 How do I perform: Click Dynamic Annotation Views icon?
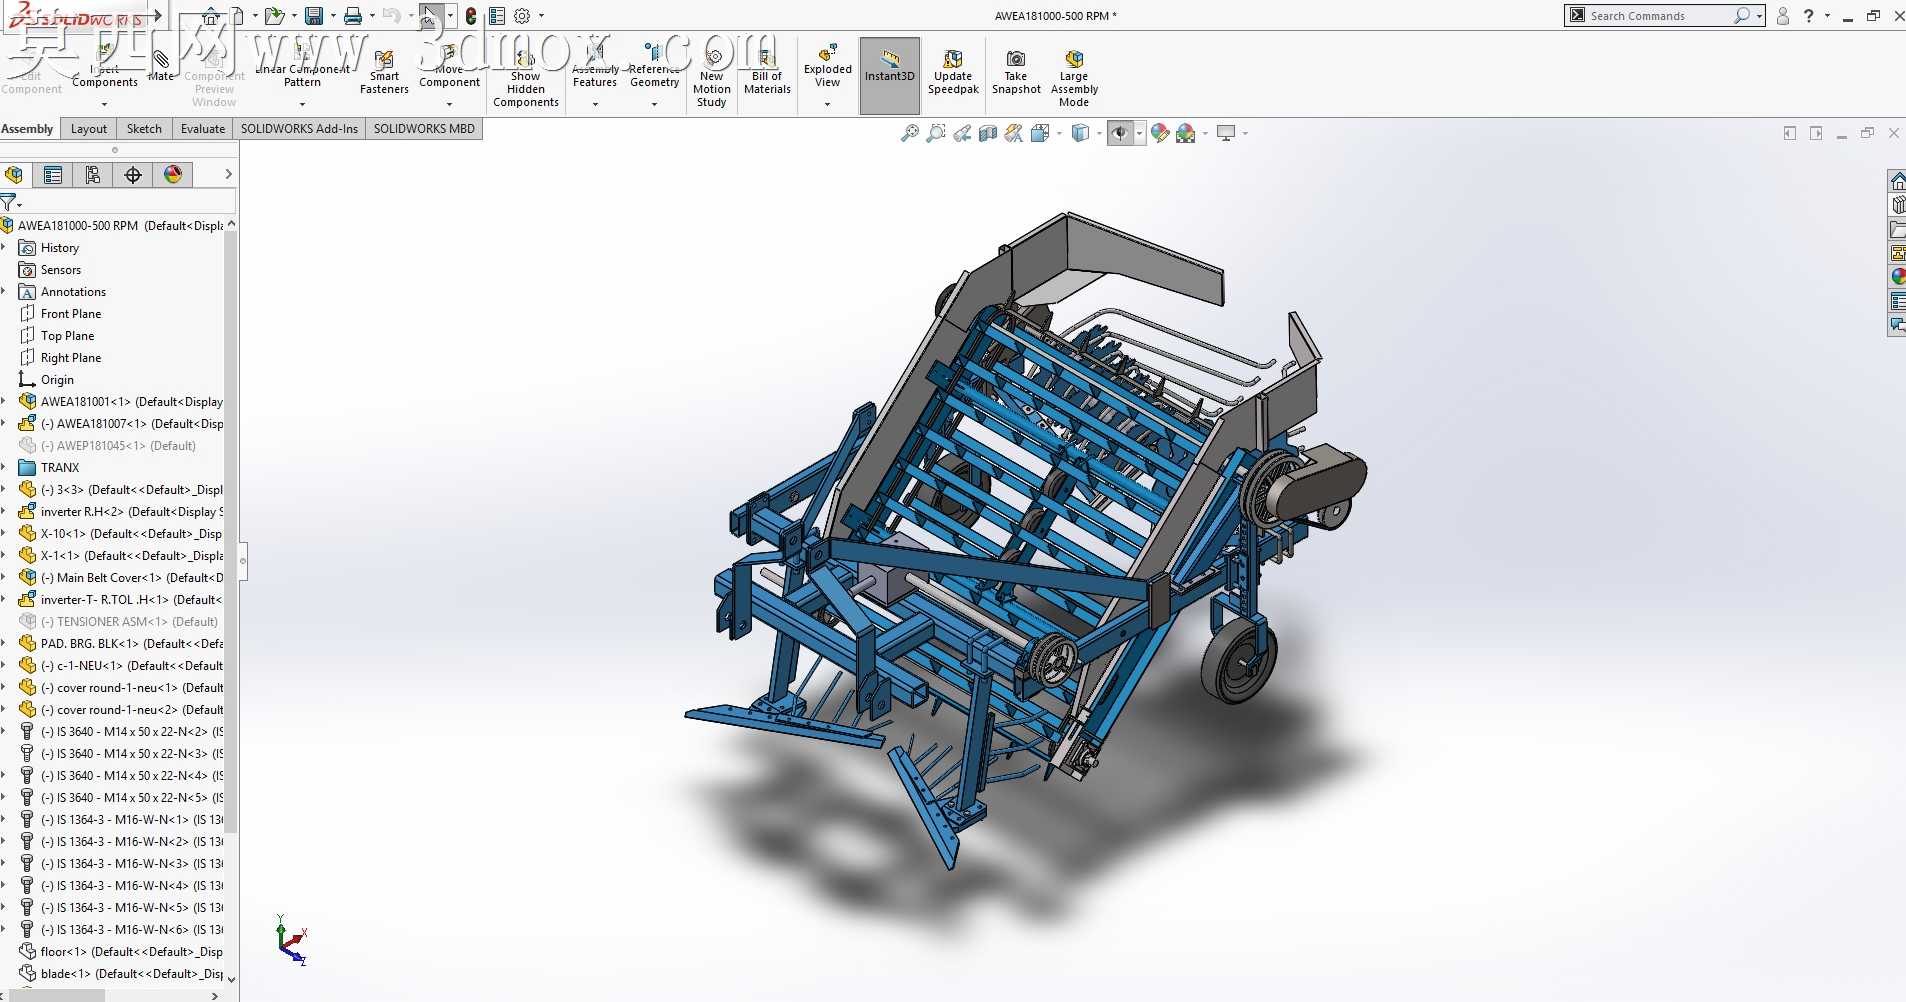point(1014,133)
